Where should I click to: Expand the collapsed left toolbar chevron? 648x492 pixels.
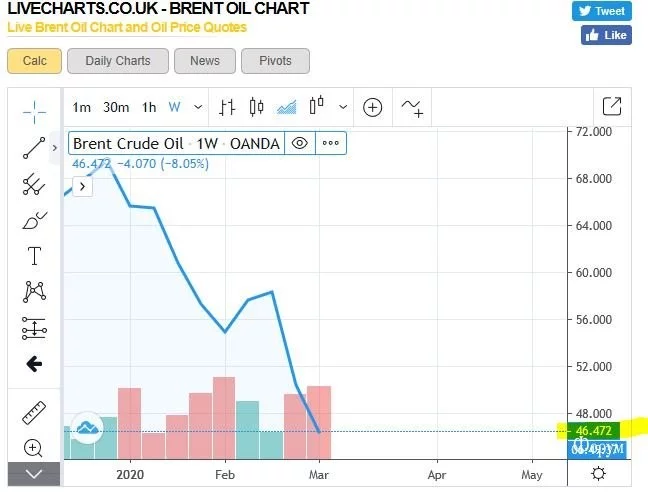click(x=34, y=473)
